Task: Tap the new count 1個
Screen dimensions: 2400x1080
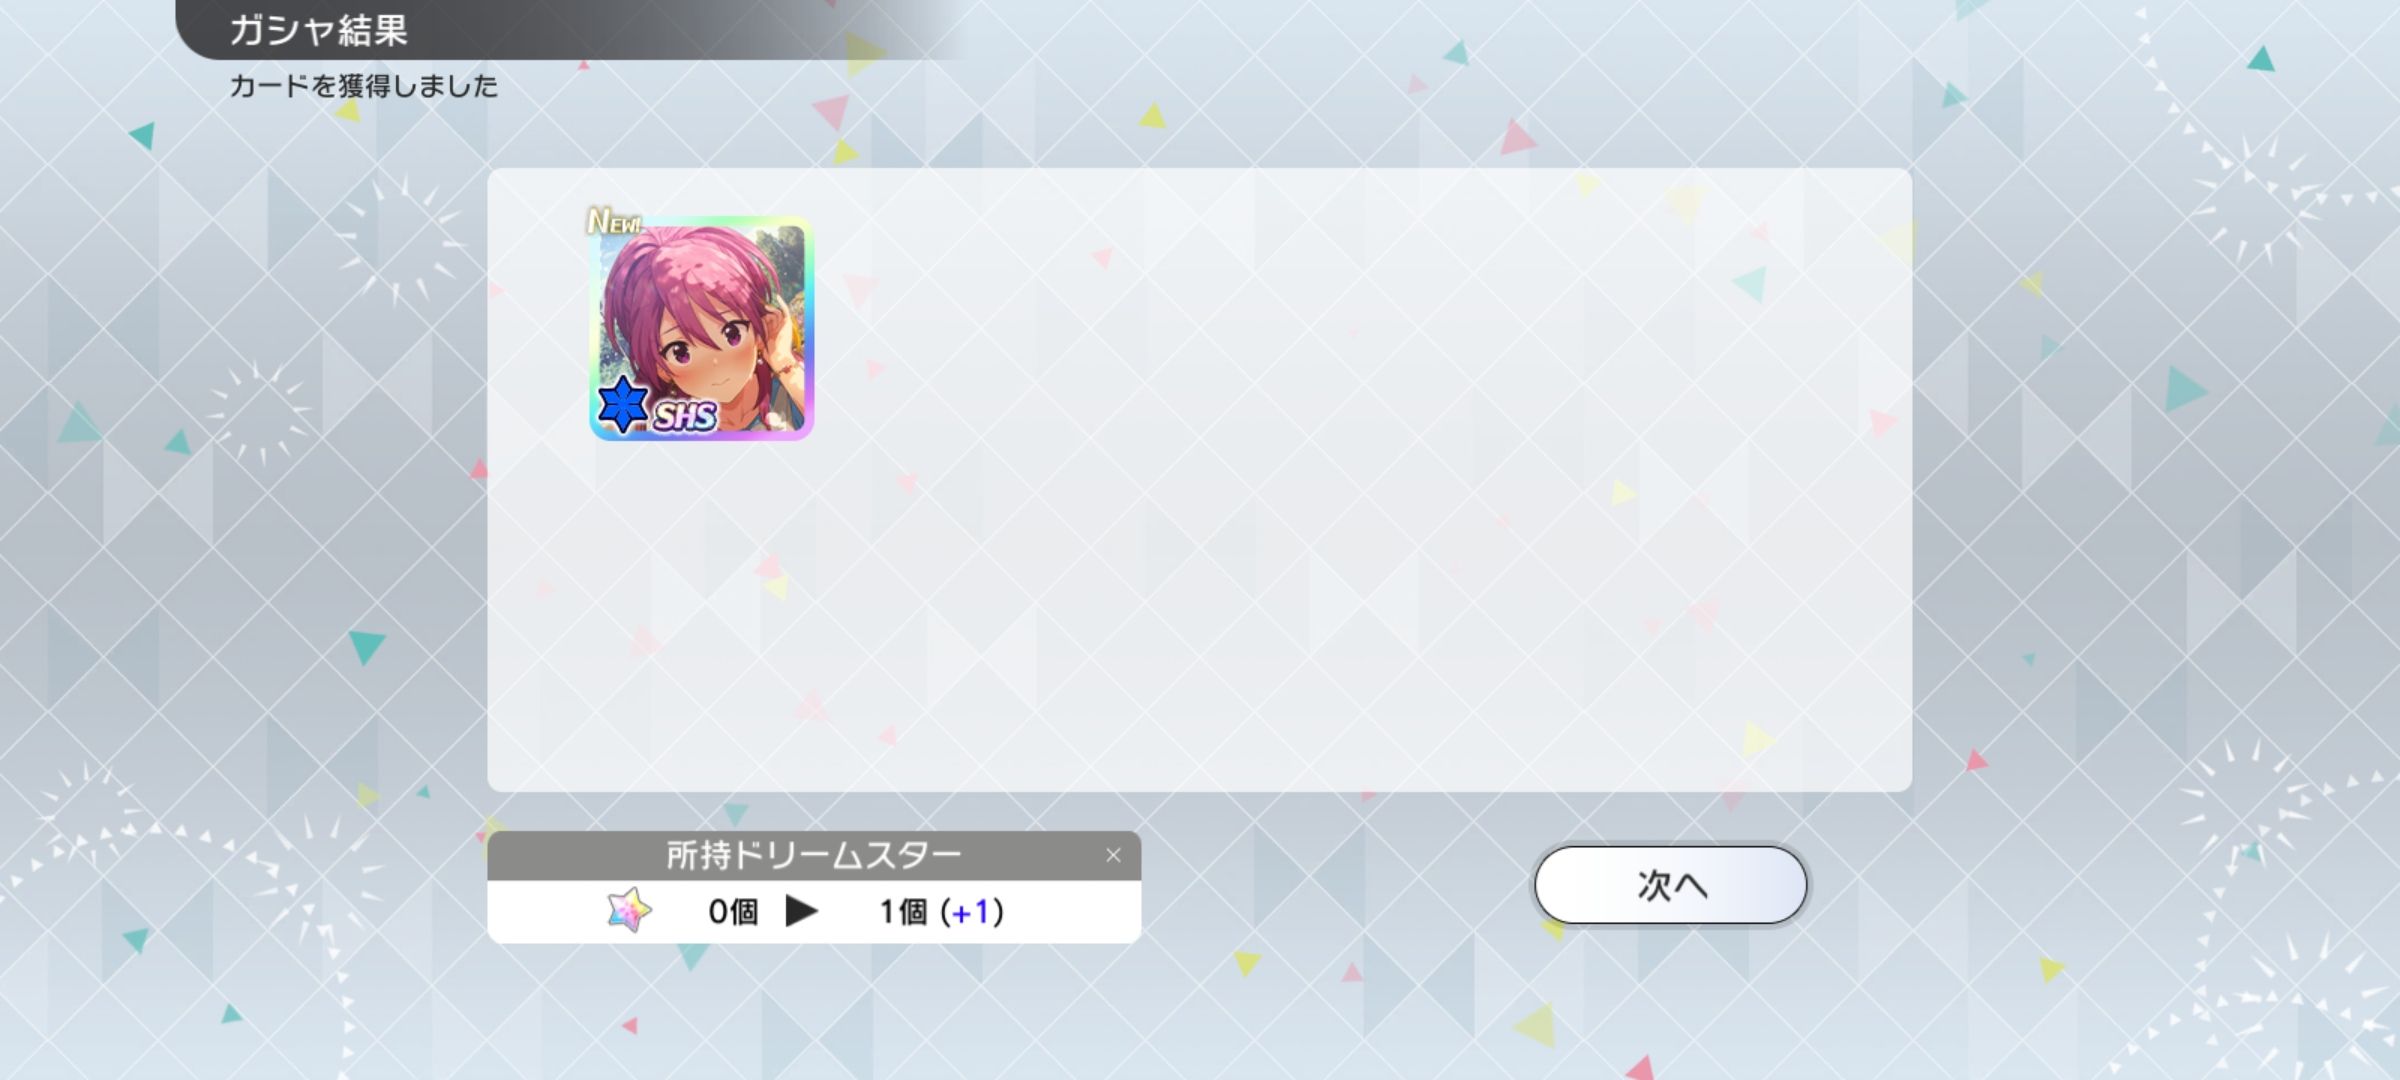Action: click(x=903, y=911)
